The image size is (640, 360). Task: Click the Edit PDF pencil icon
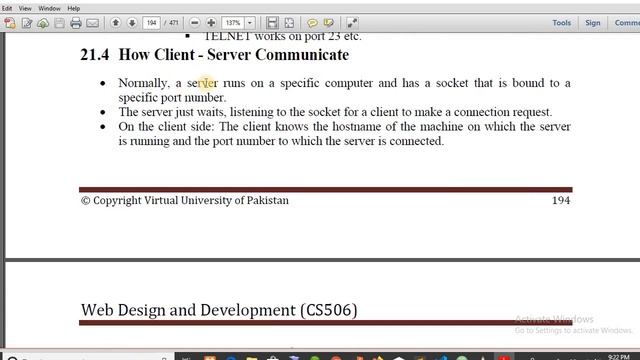27,23
